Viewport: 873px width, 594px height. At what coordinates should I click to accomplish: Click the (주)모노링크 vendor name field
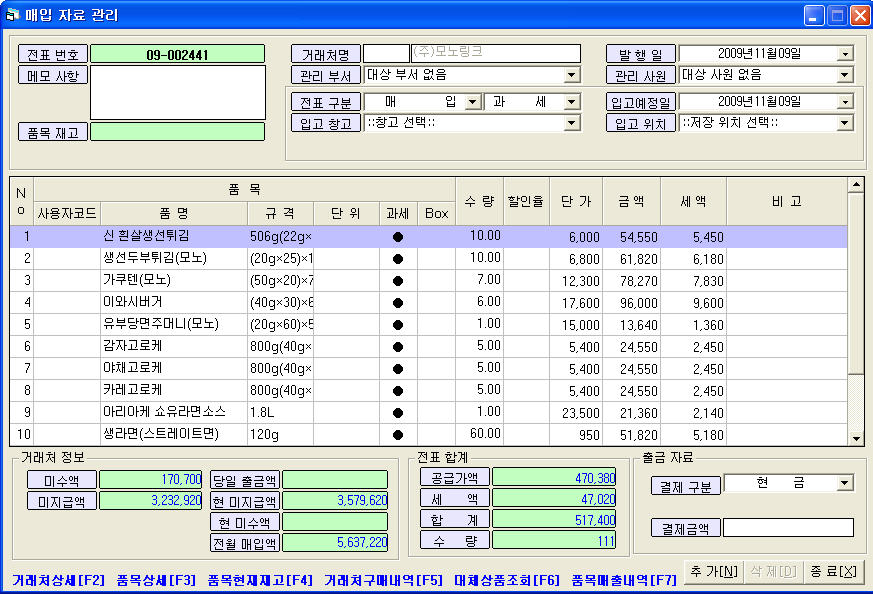(496, 54)
